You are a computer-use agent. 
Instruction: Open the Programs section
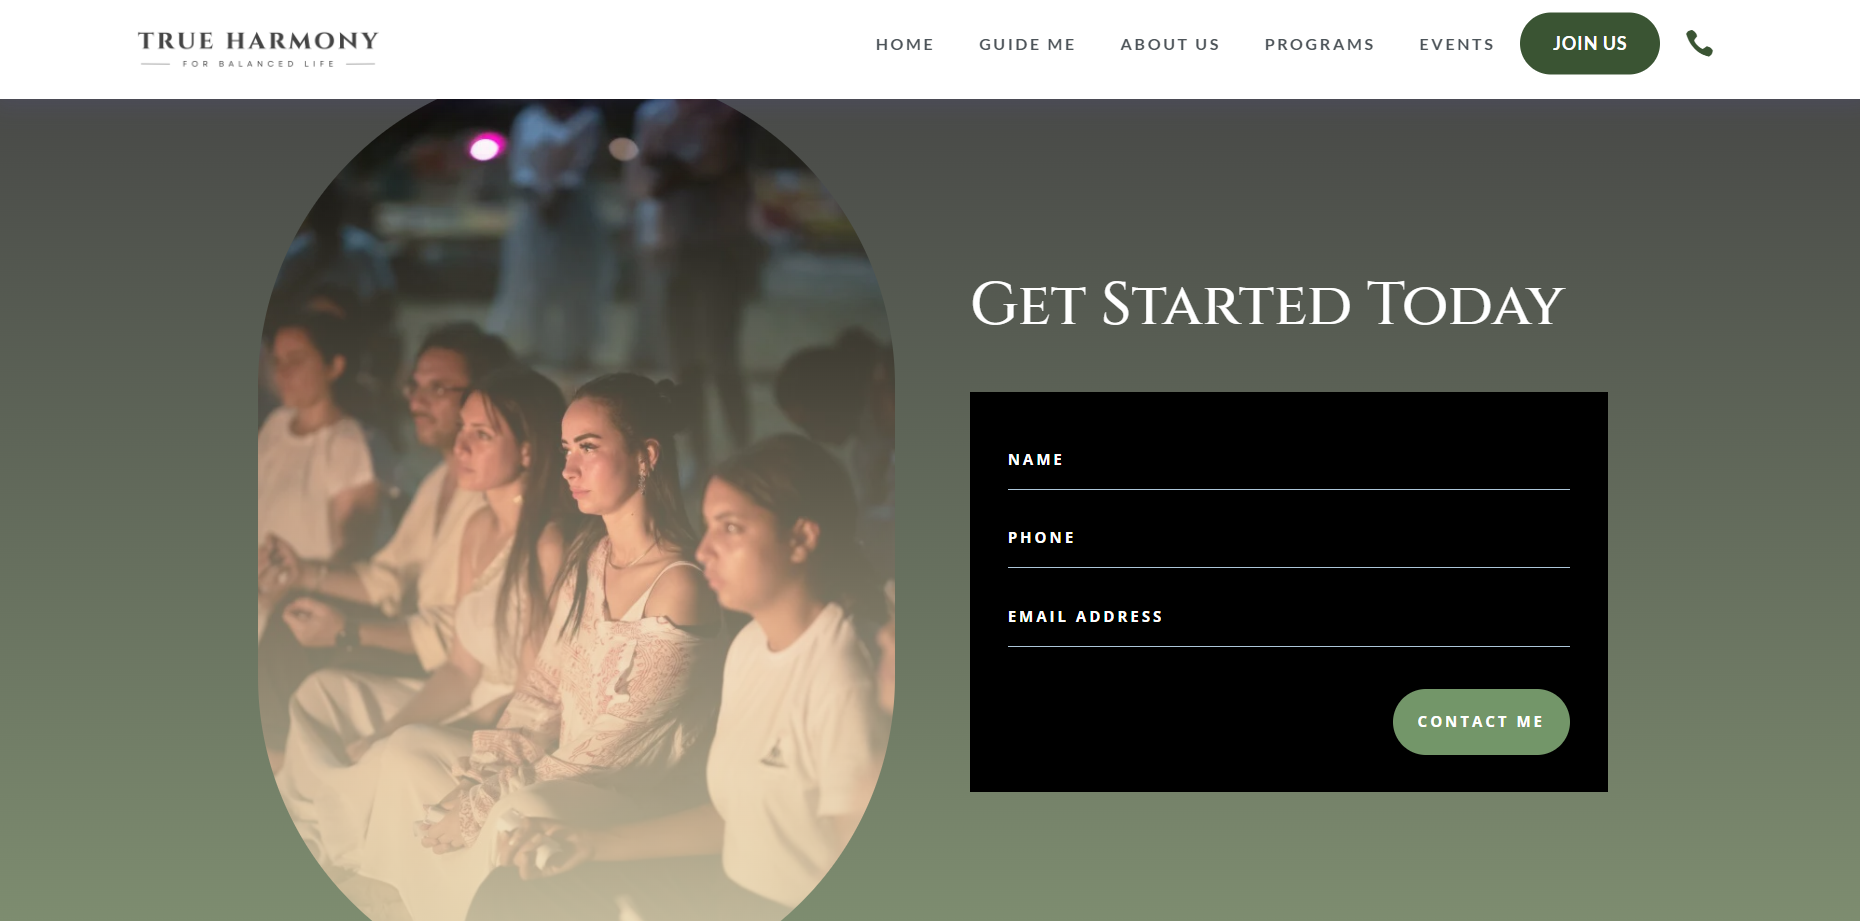(1319, 44)
